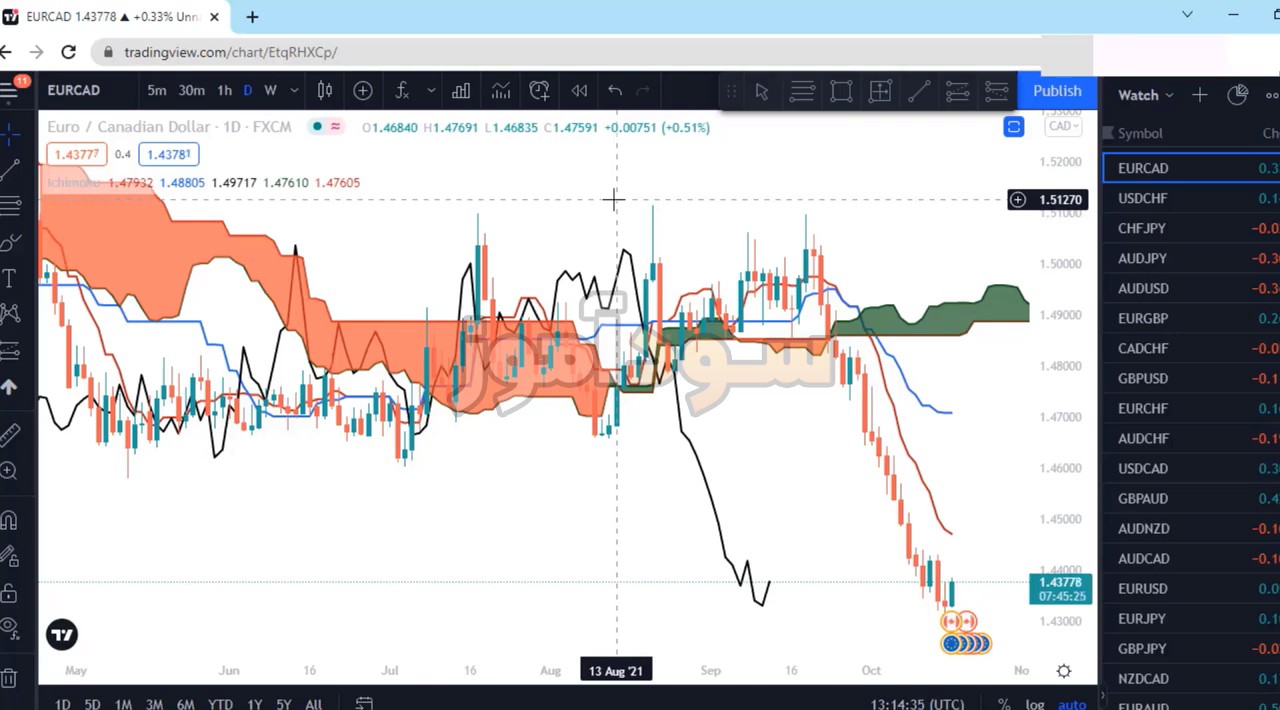1280x710 pixels.
Task: Select the horizontal line tool in floating toolbar
Action: coord(802,92)
